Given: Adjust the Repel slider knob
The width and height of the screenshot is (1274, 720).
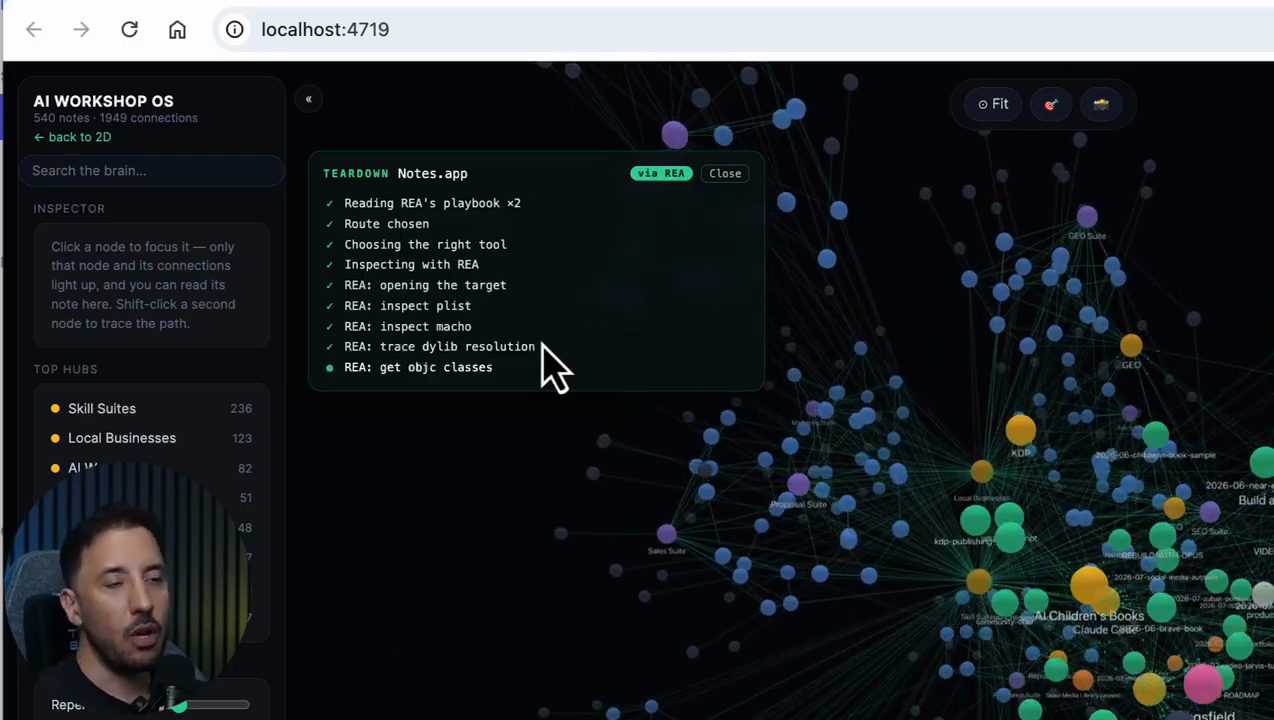Looking at the screenshot, I should (179, 706).
